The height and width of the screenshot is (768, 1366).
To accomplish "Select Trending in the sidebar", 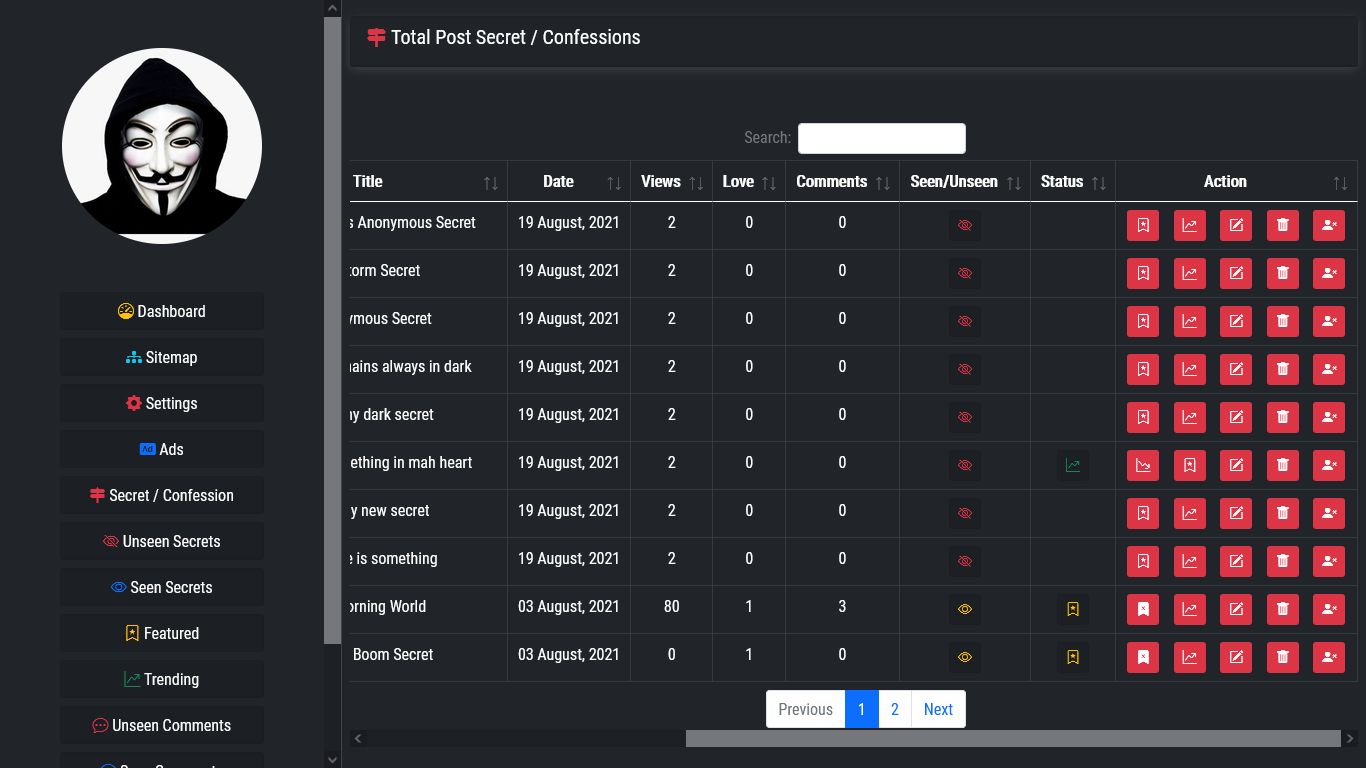I will click(x=161, y=679).
